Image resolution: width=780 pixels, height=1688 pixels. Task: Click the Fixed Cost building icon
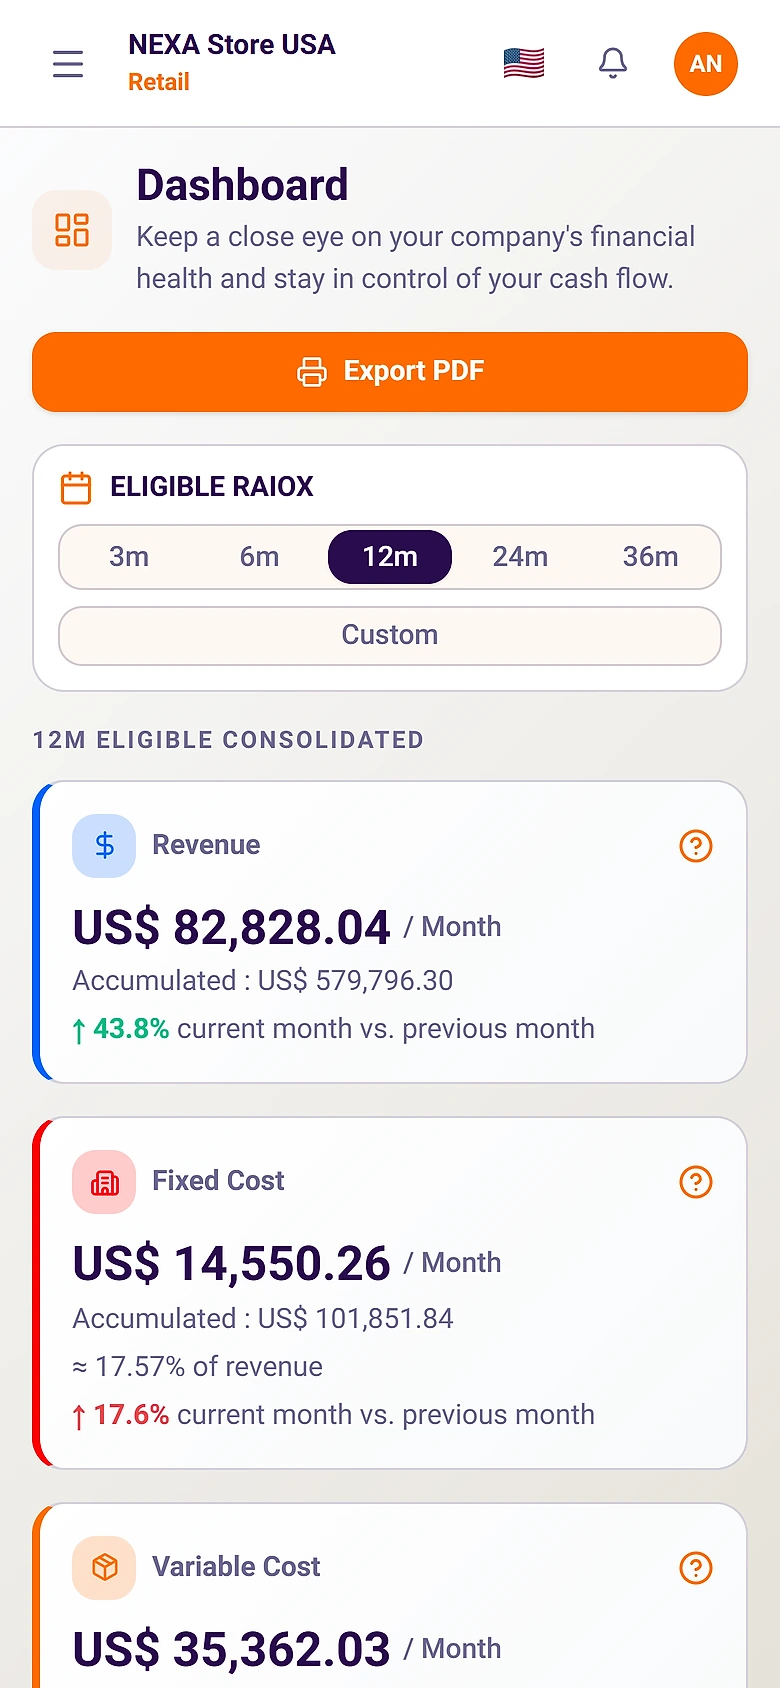pyautogui.click(x=104, y=1182)
